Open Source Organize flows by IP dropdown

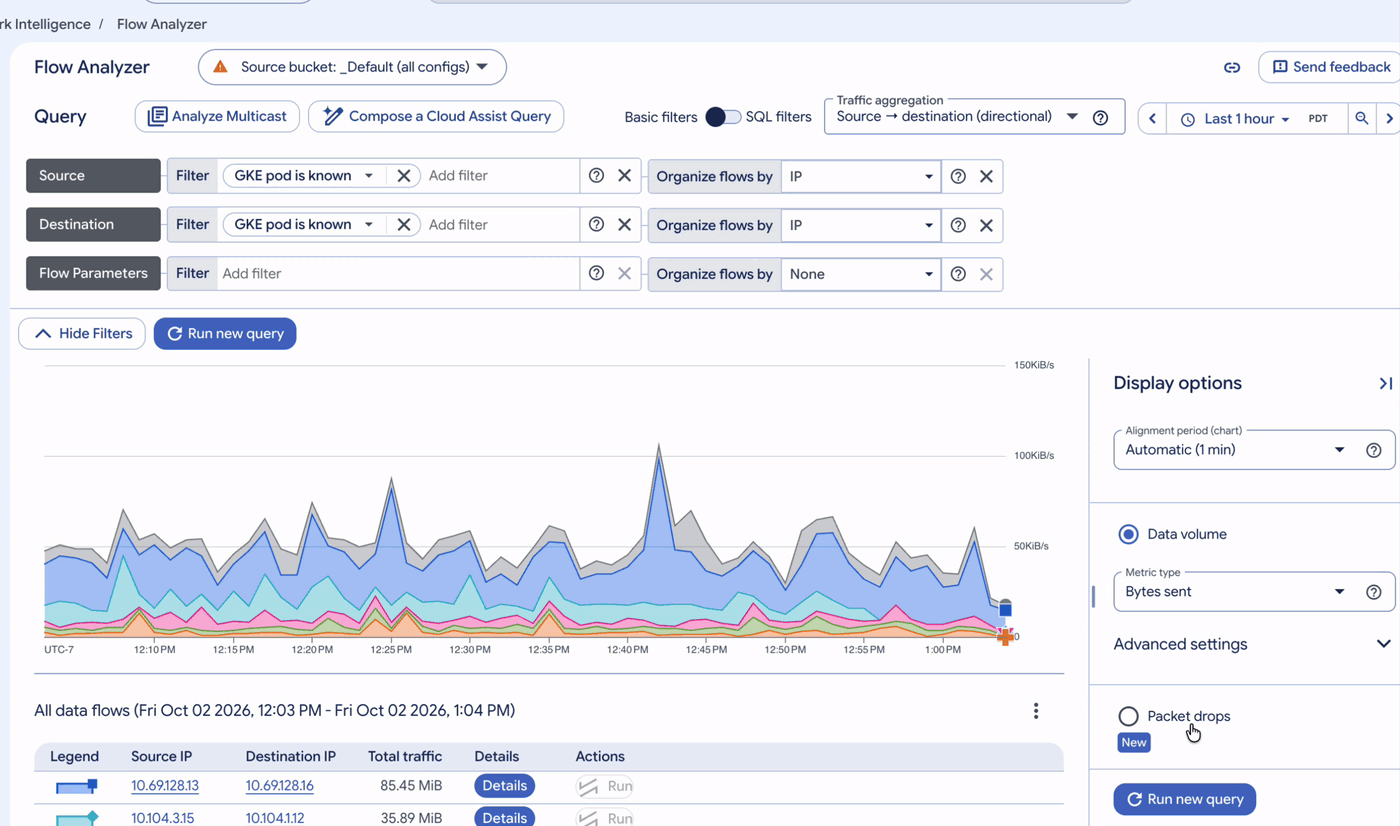point(860,176)
